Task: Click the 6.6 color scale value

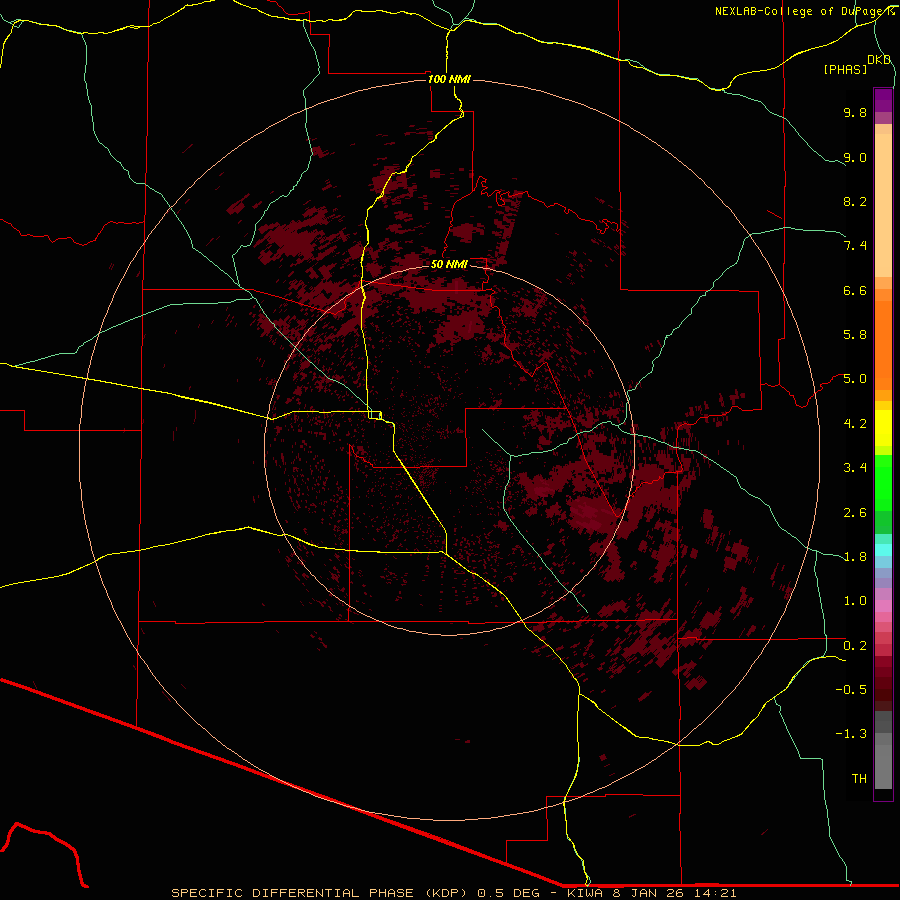Action: point(855,290)
